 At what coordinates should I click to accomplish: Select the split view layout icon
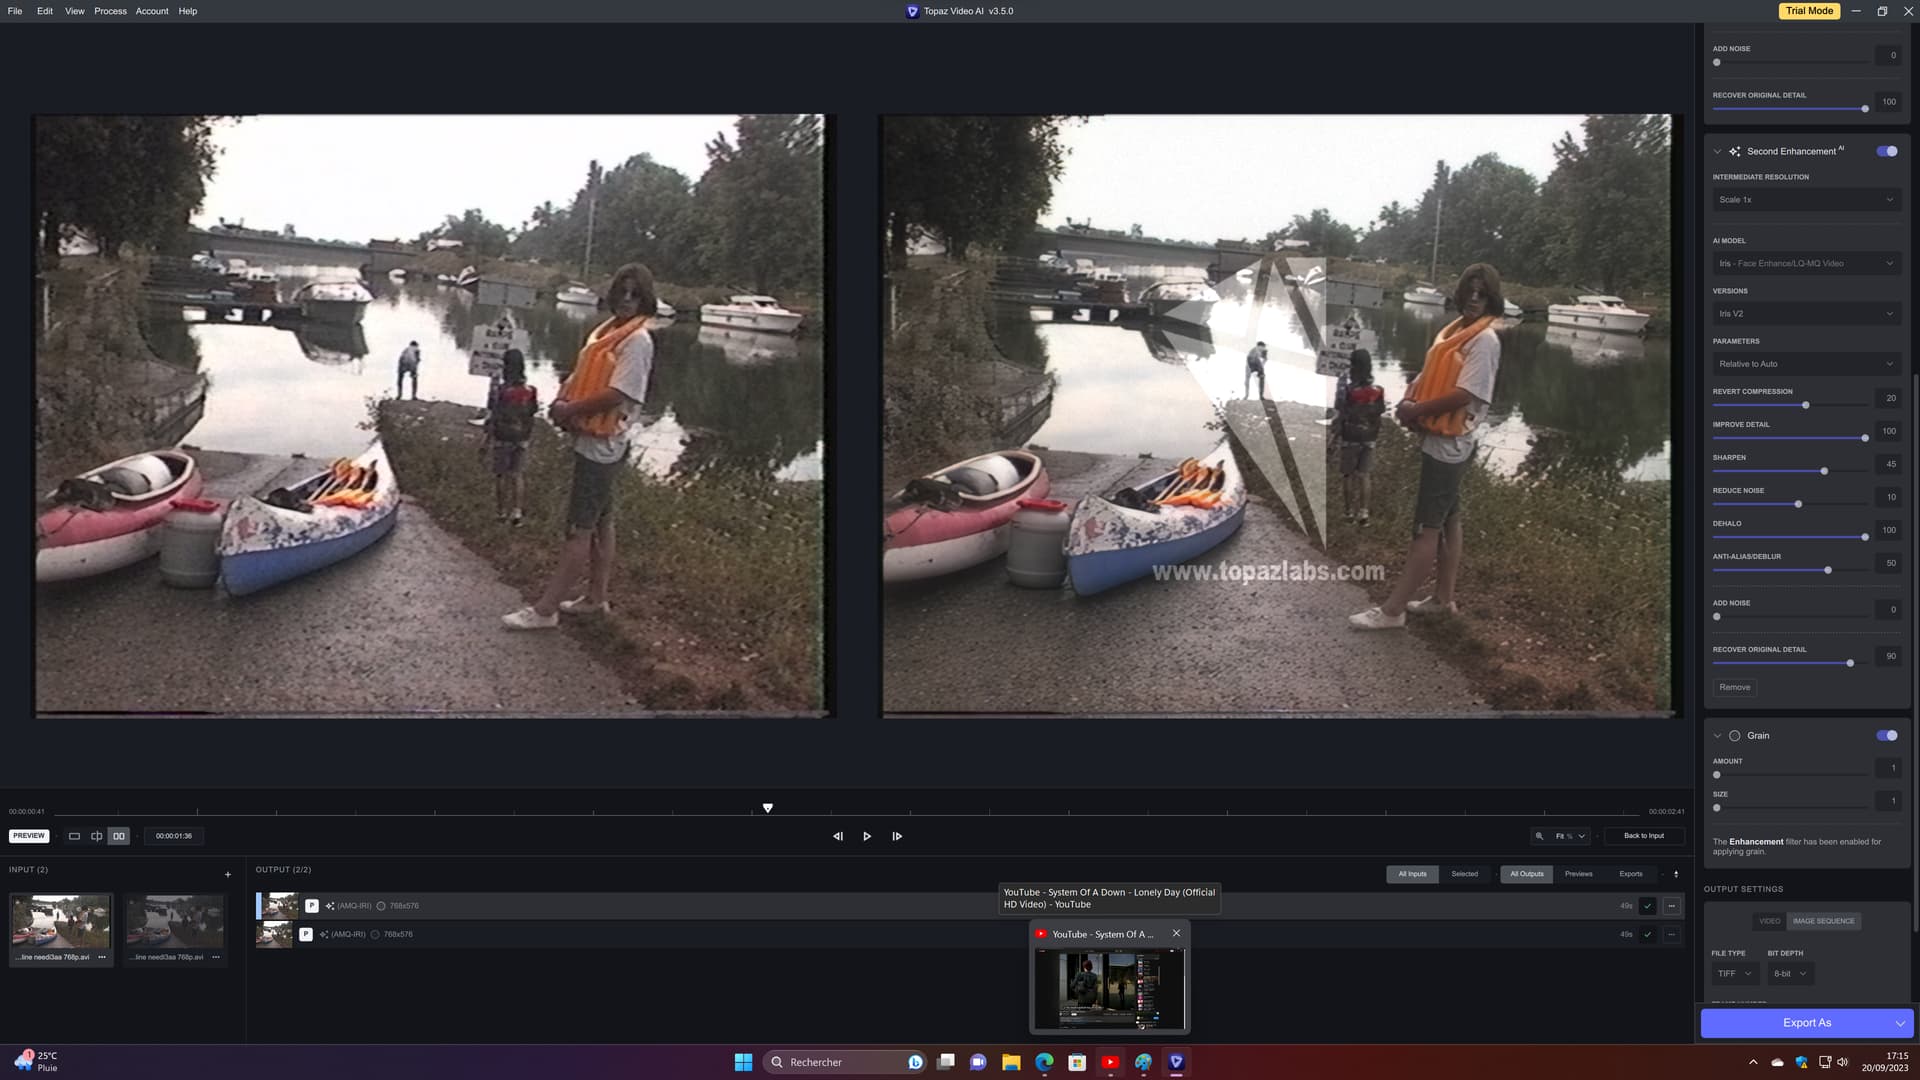pyautogui.click(x=97, y=836)
